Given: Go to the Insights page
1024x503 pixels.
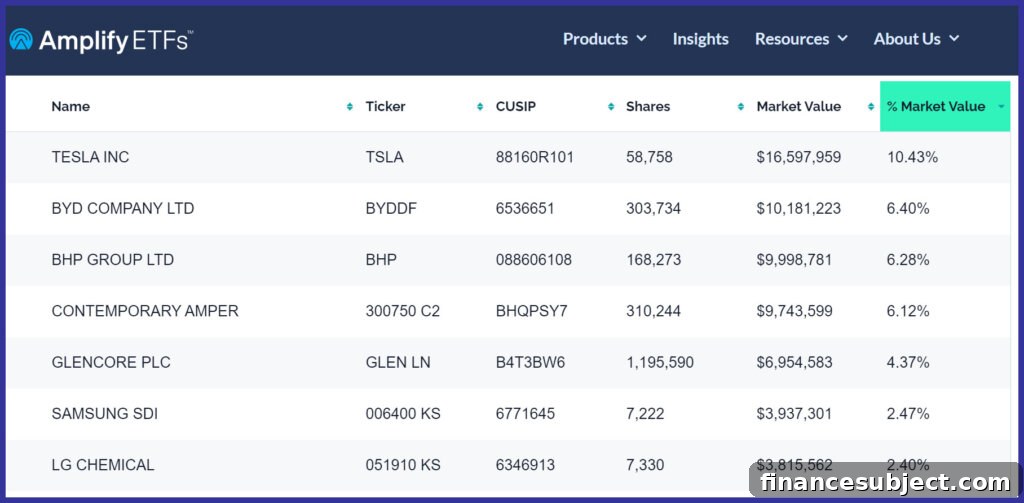Looking at the screenshot, I should click(x=701, y=39).
